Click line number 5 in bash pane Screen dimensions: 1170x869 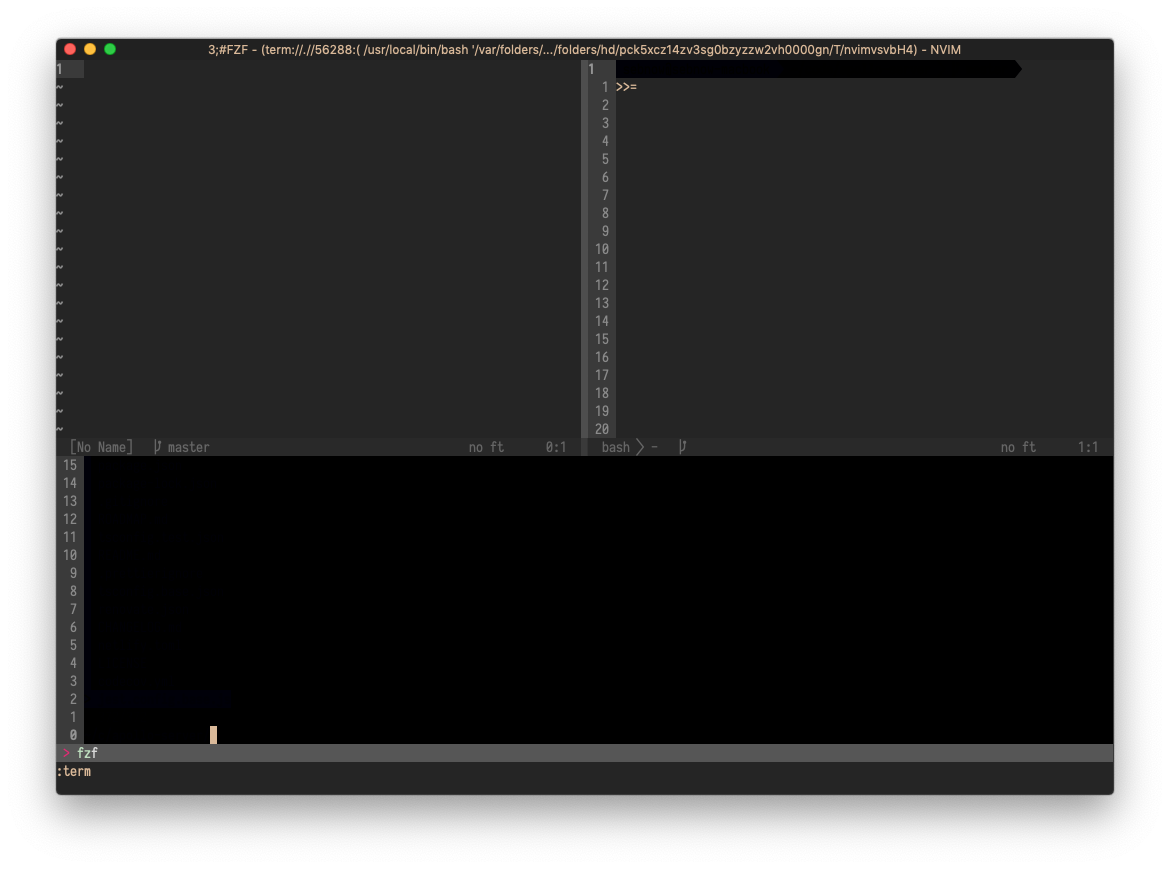[x=605, y=159]
